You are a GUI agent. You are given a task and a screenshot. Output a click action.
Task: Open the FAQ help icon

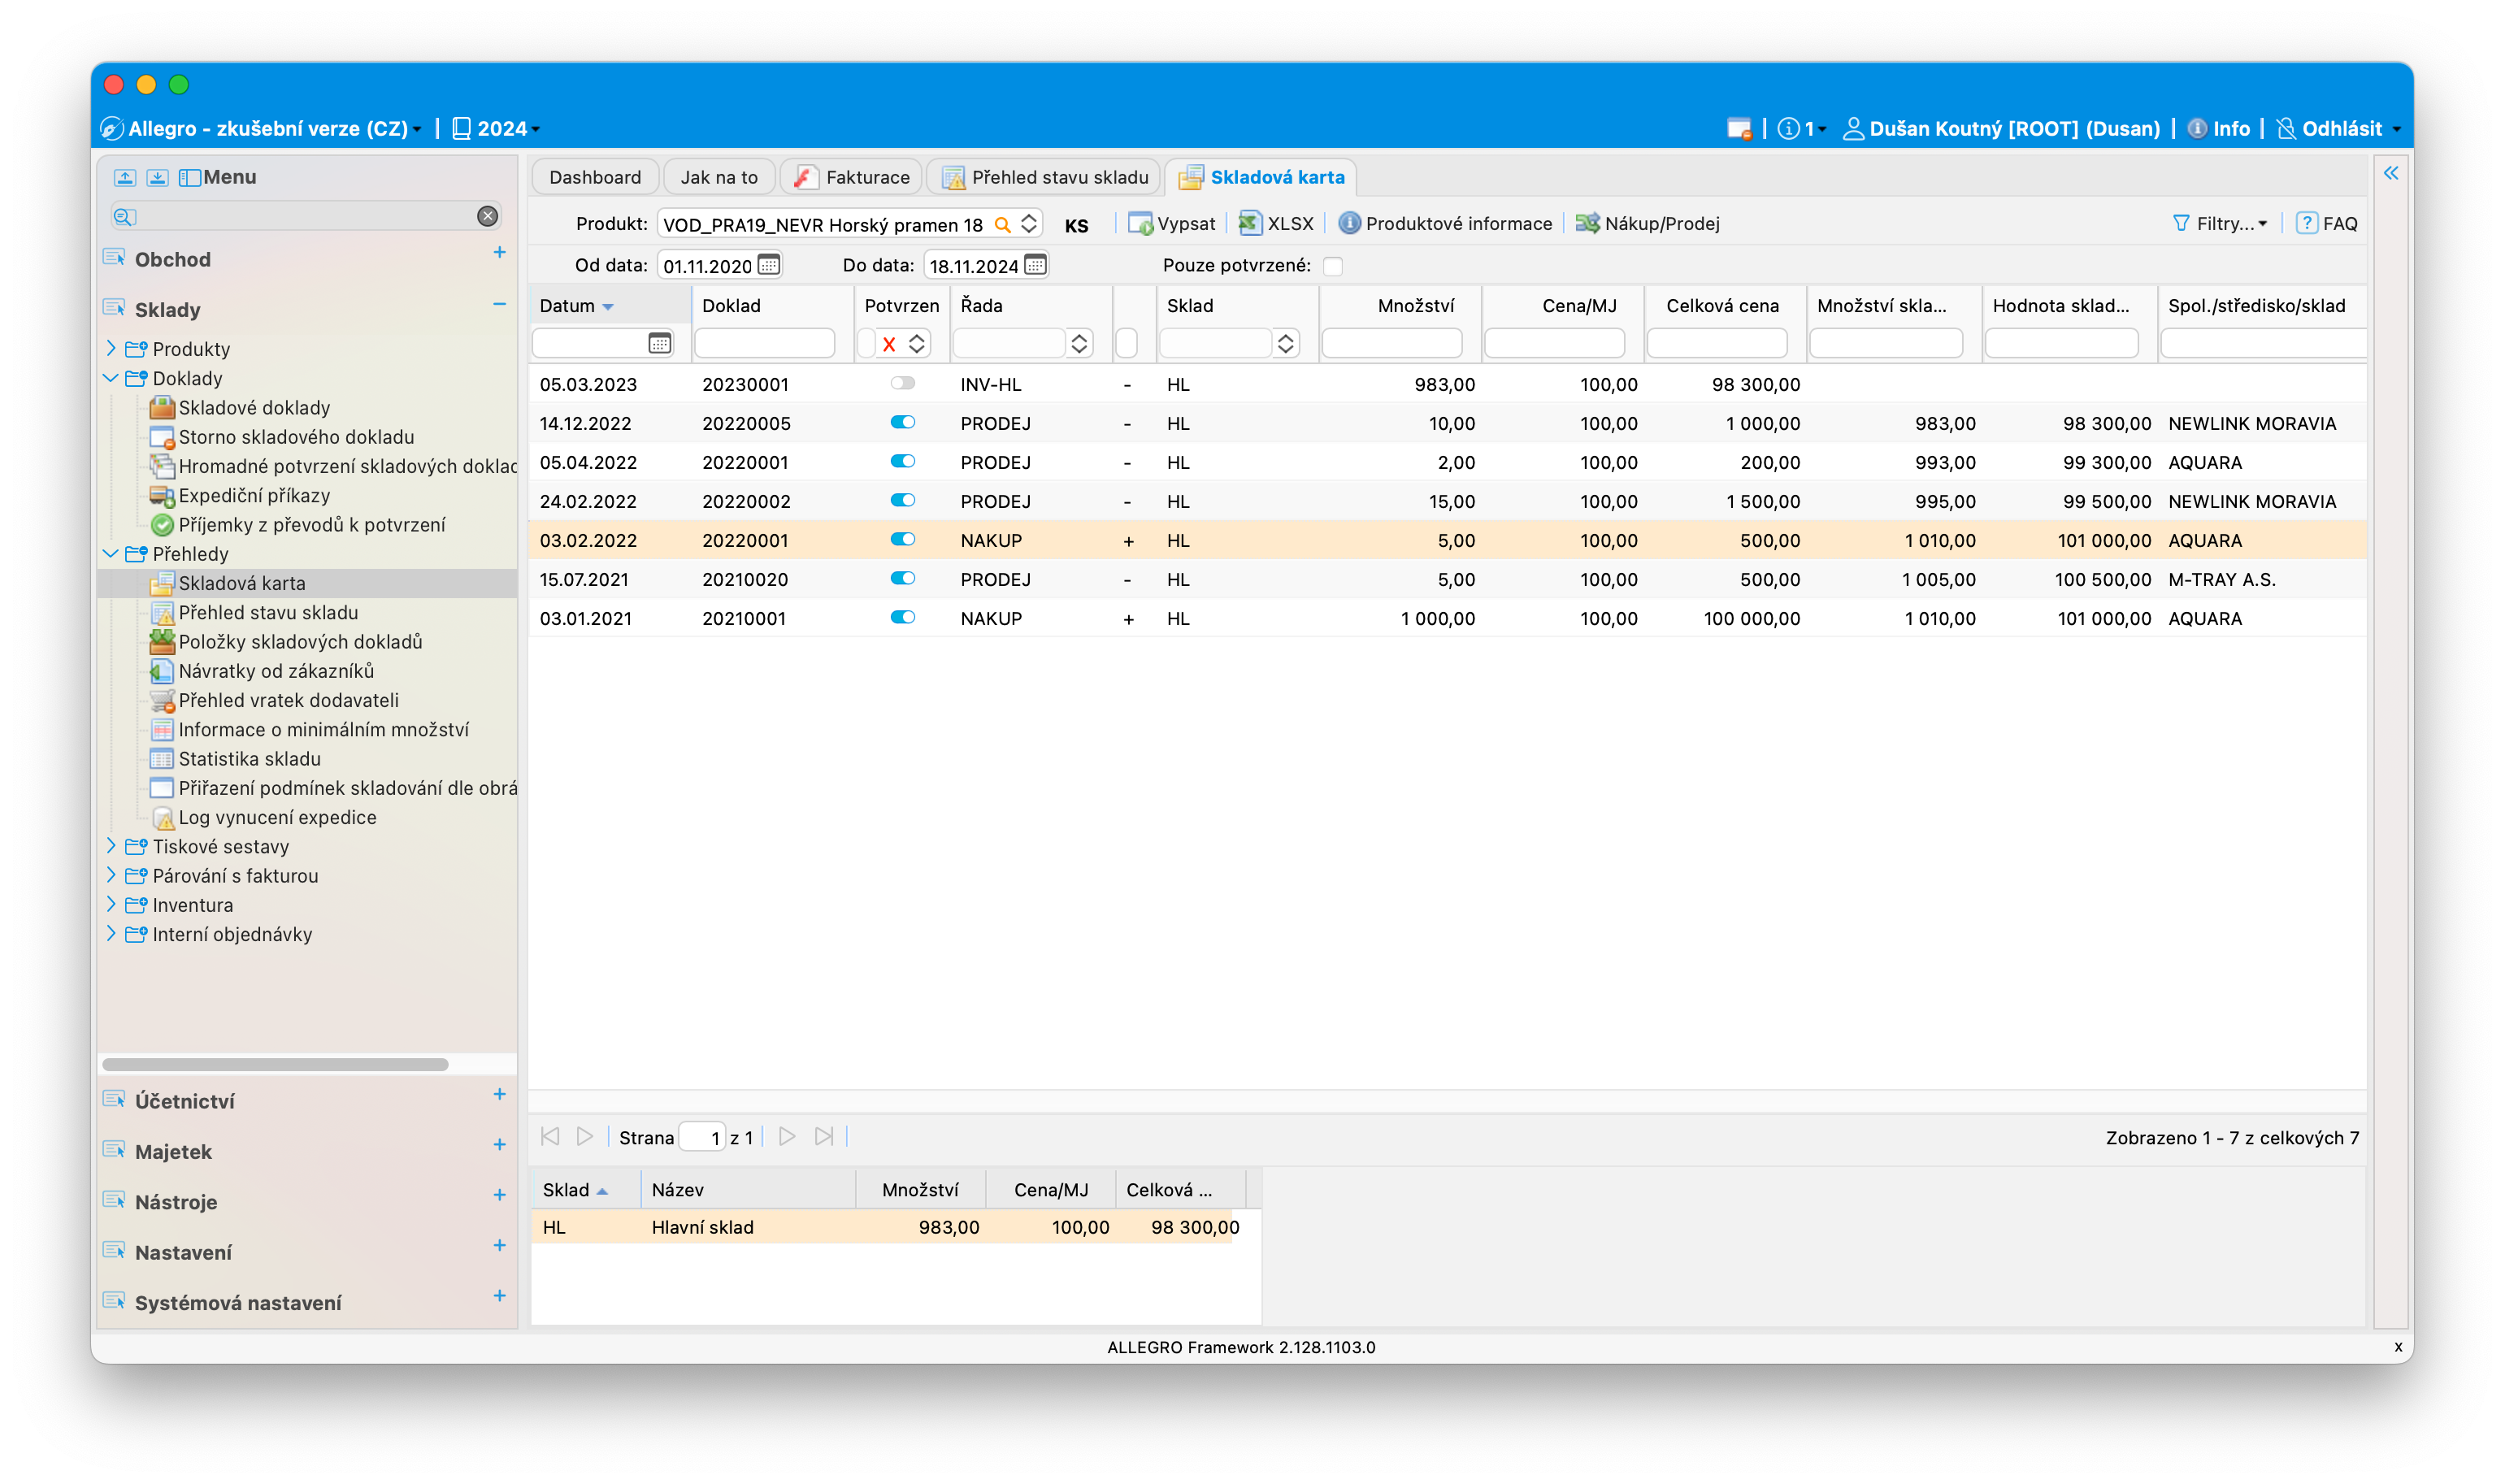2306,223
